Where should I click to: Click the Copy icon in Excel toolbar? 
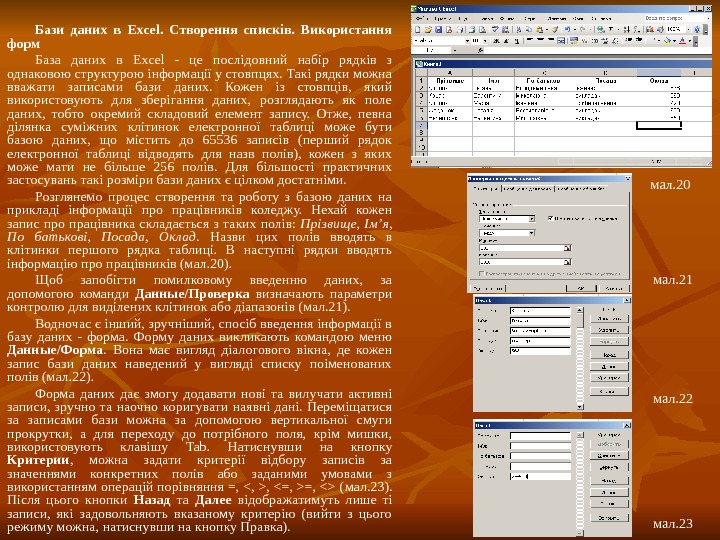(x=529, y=29)
